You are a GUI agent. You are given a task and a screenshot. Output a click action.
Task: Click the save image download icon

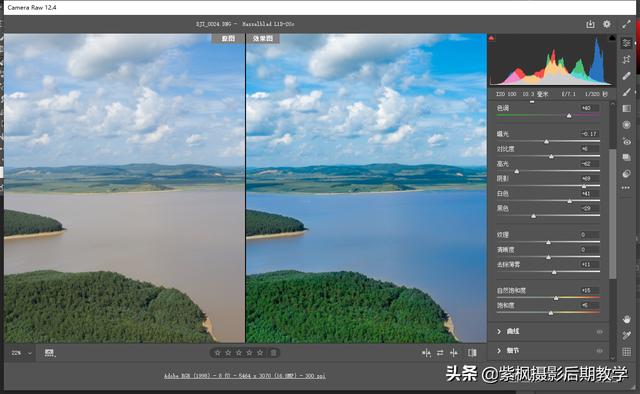[x=590, y=24]
